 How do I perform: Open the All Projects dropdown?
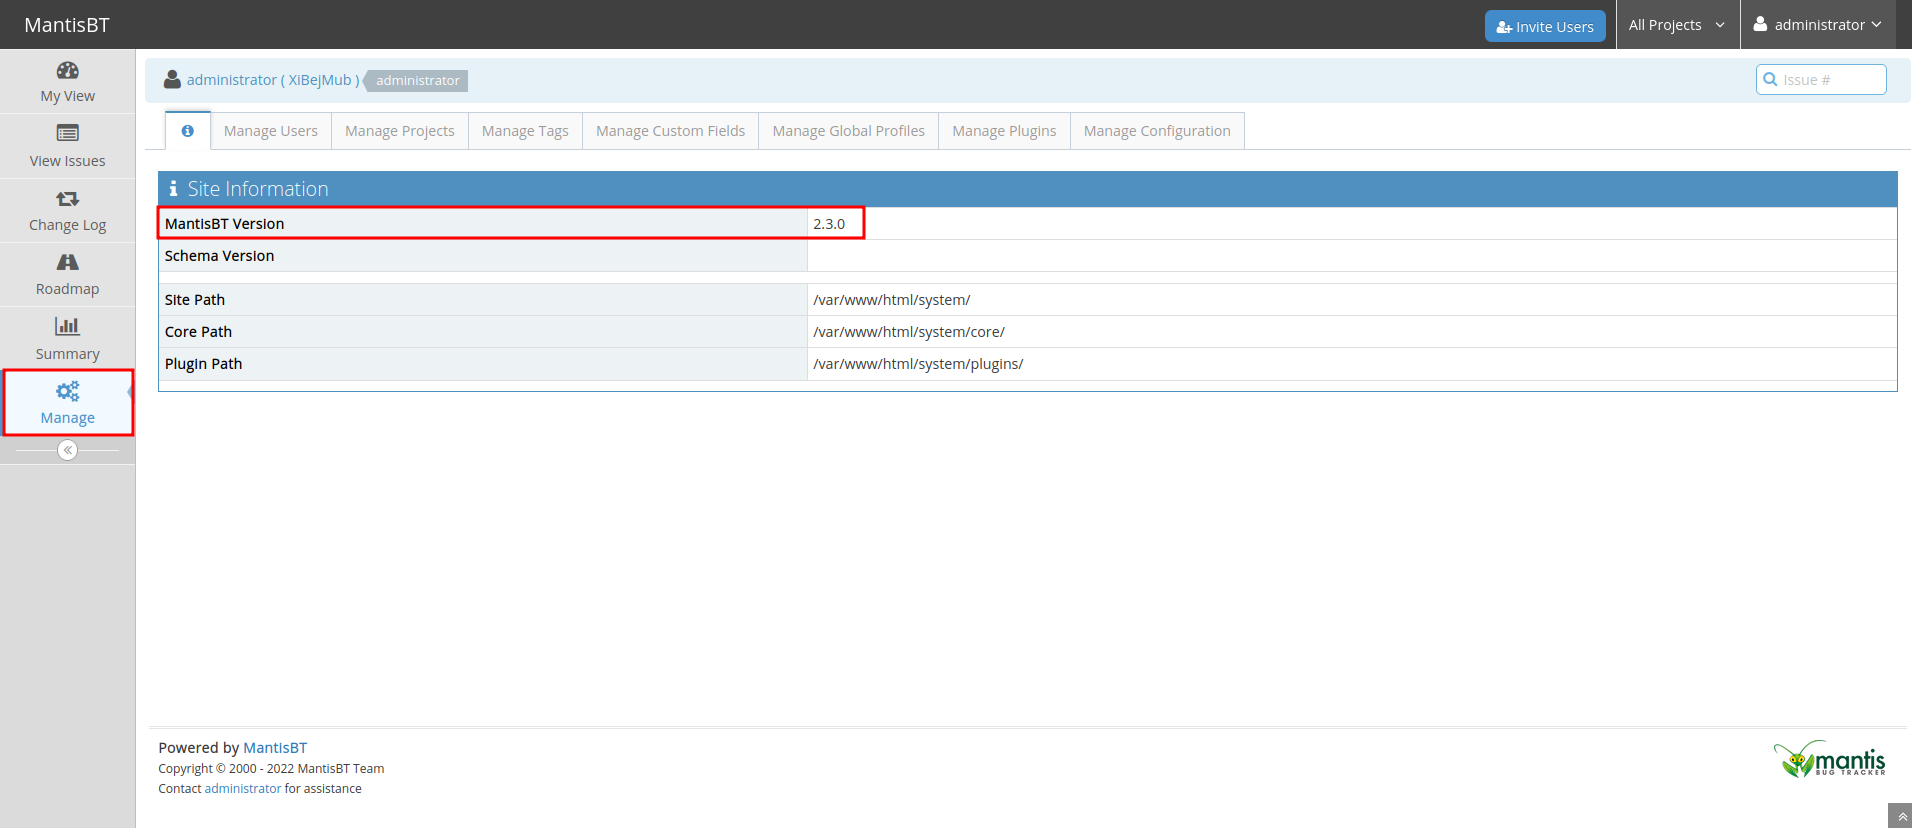pos(1677,24)
